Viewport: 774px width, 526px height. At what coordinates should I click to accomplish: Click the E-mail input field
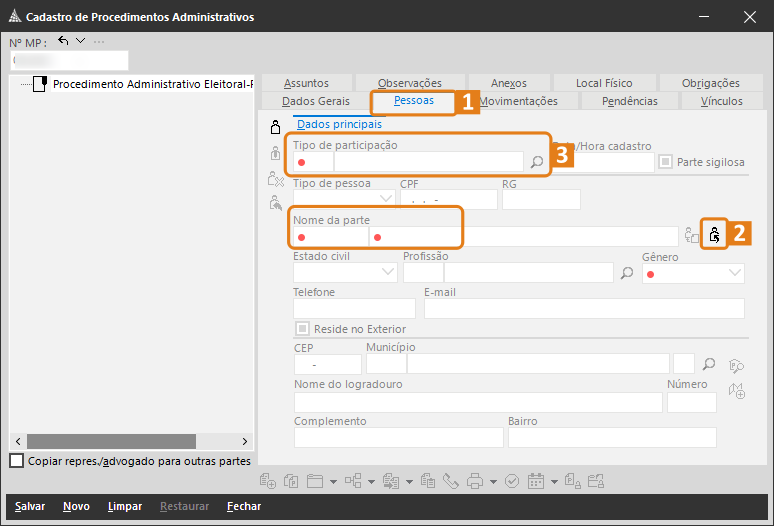tap(584, 308)
